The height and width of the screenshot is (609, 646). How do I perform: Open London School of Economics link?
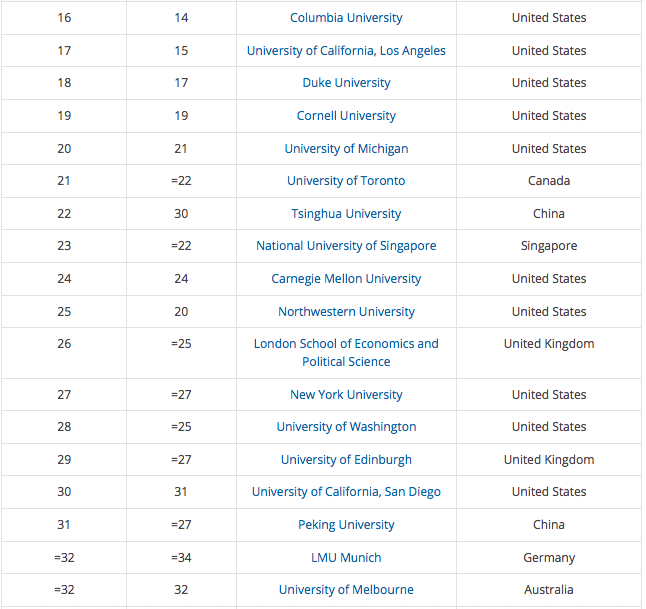click(x=346, y=344)
